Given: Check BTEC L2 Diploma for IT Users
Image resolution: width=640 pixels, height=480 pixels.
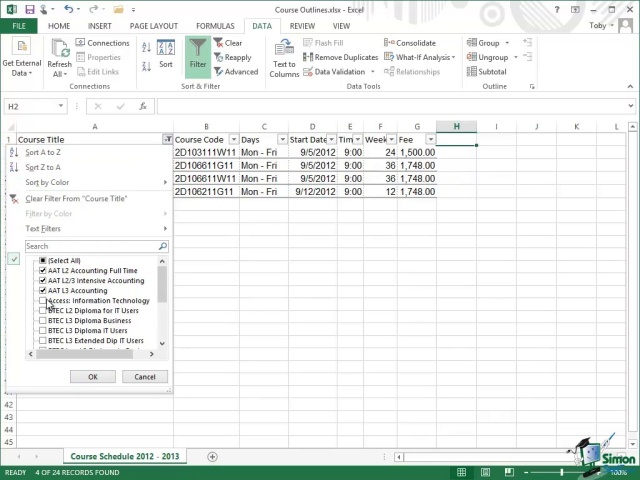Looking at the screenshot, I should [x=43, y=310].
